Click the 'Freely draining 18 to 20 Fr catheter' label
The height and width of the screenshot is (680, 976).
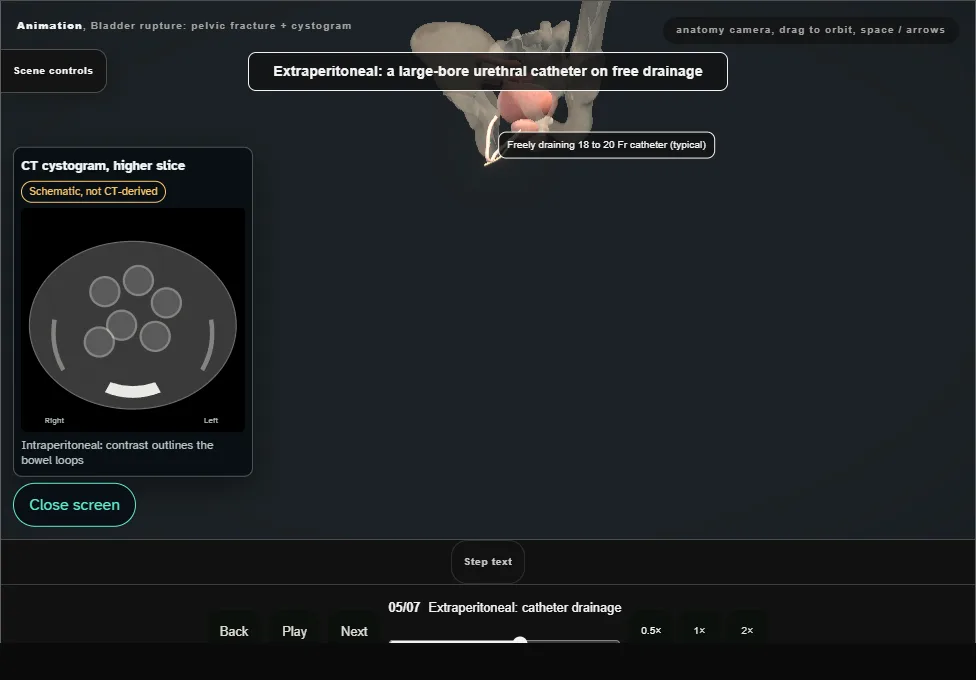606,145
